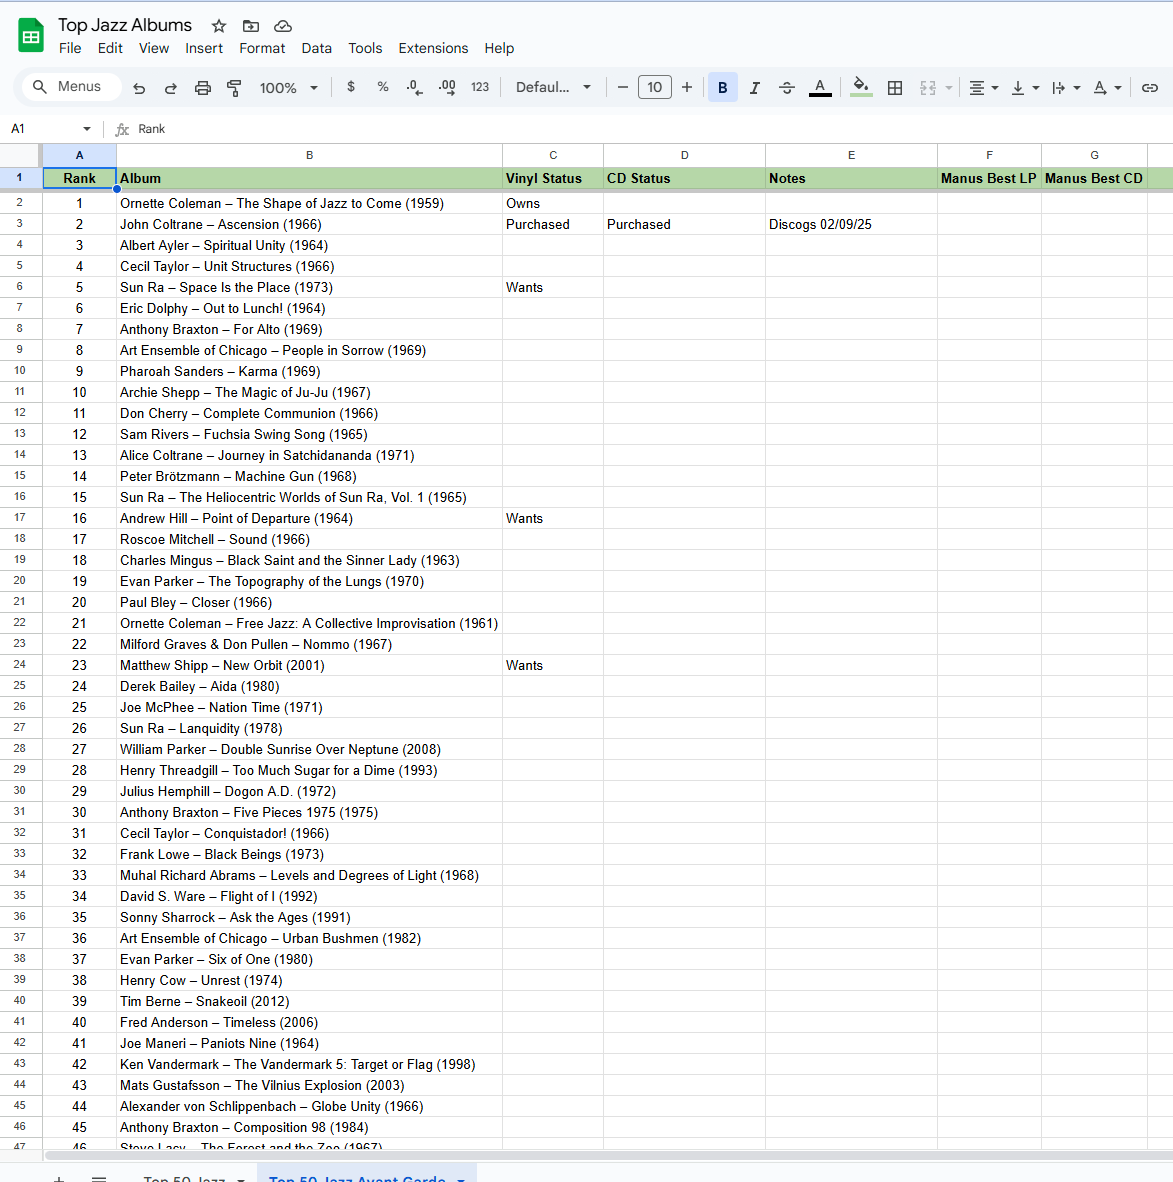Open text rotation dropdown
Screen dimensions: 1173x1182
(1107, 88)
